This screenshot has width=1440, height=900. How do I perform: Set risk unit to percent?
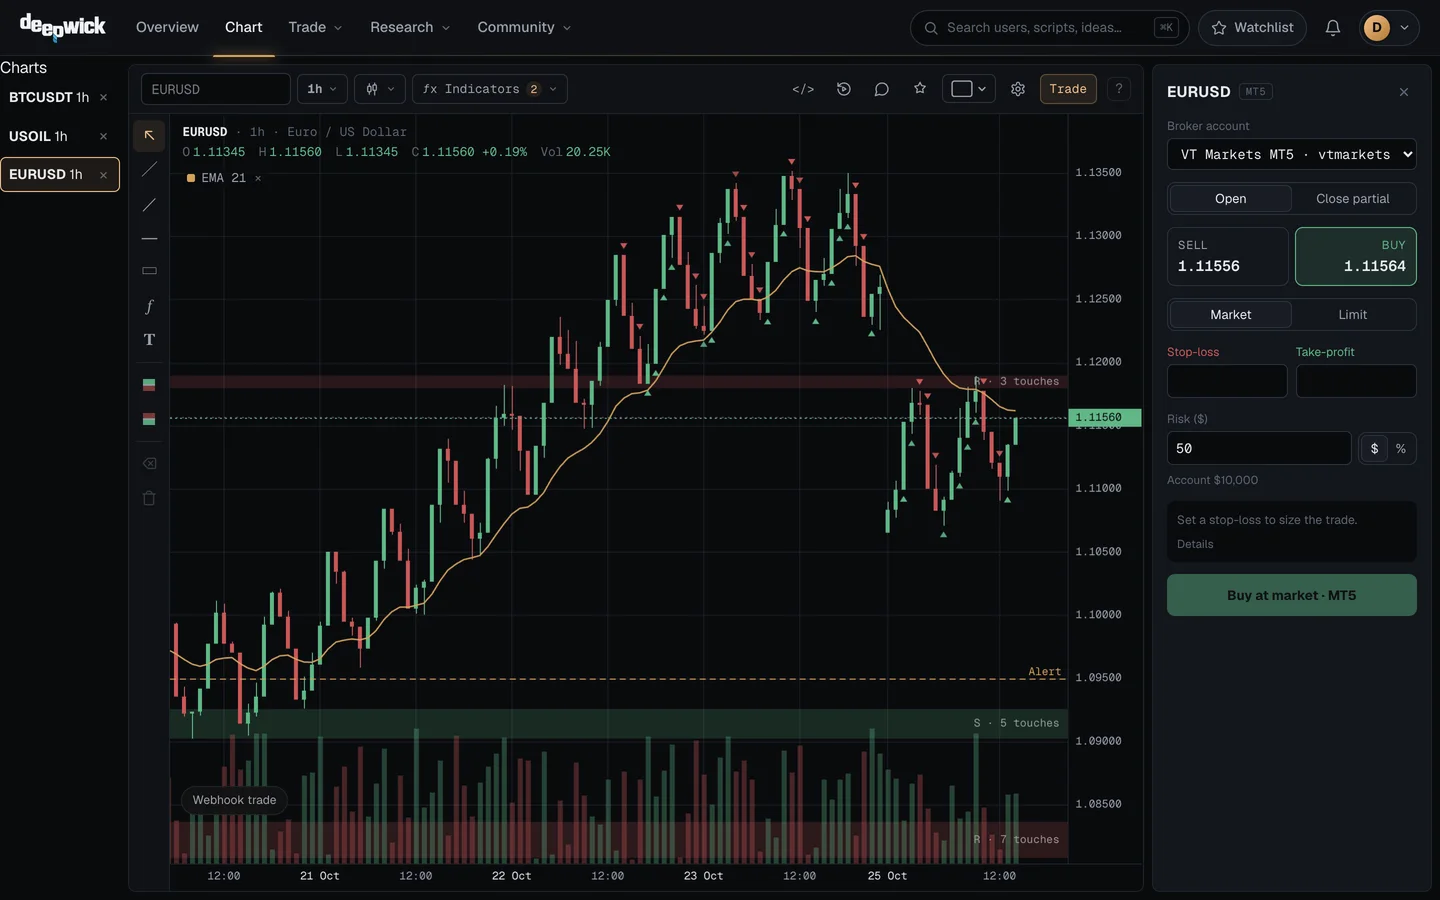[x=1401, y=449]
